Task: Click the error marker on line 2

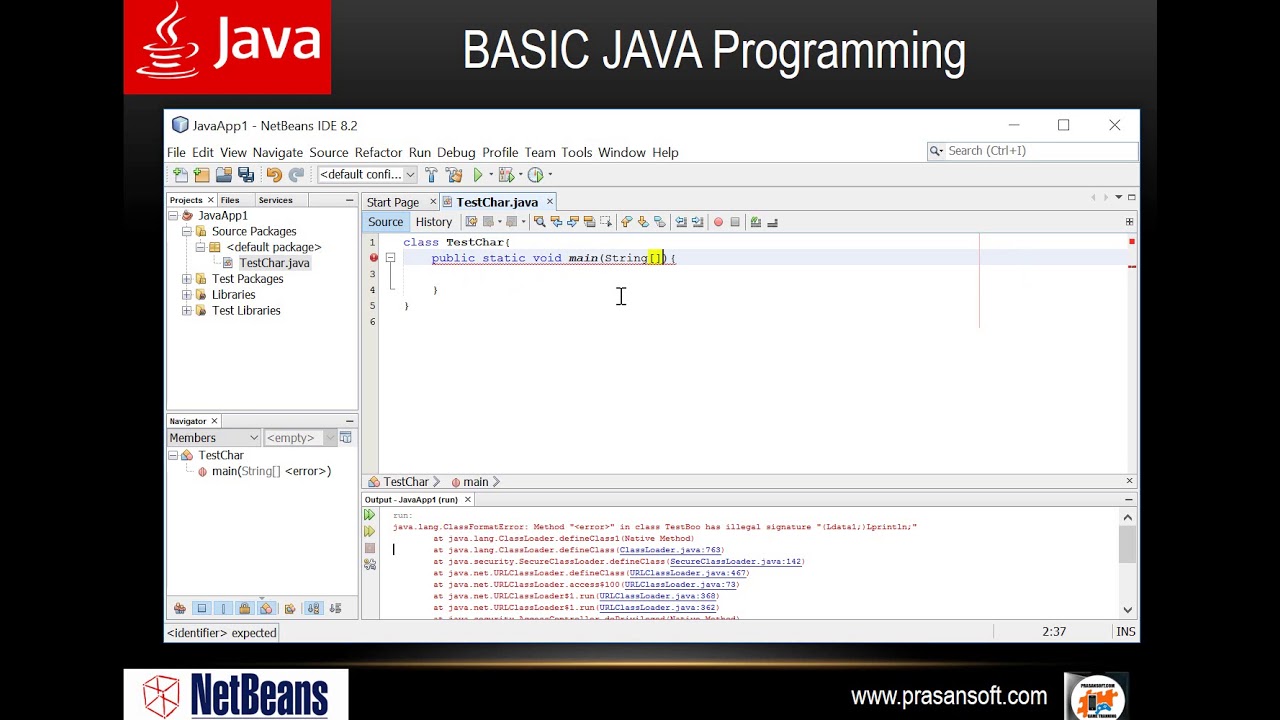Action: [373, 258]
